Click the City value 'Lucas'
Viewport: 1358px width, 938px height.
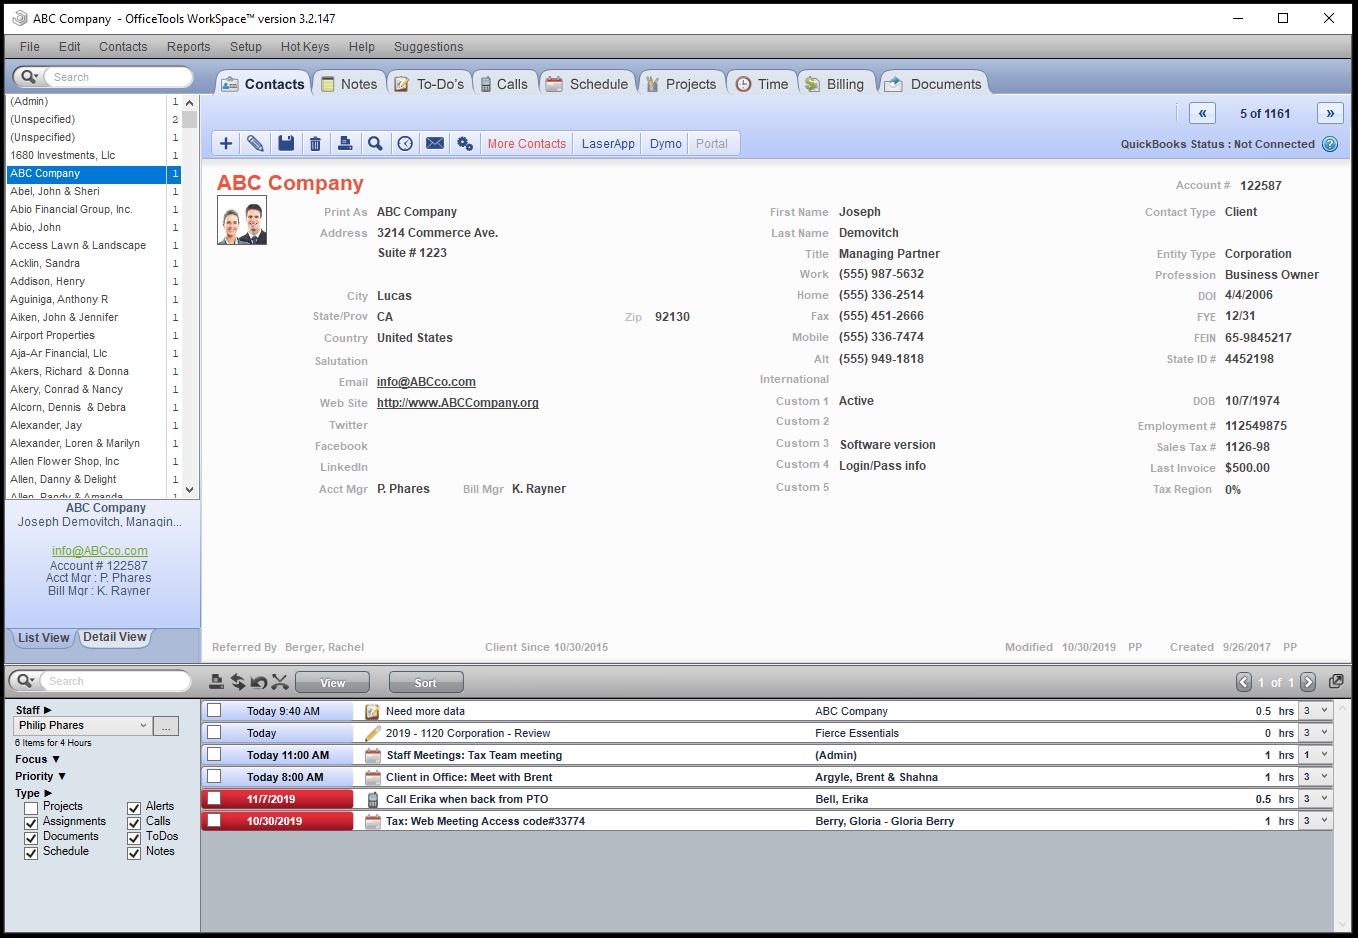point(394,296)
